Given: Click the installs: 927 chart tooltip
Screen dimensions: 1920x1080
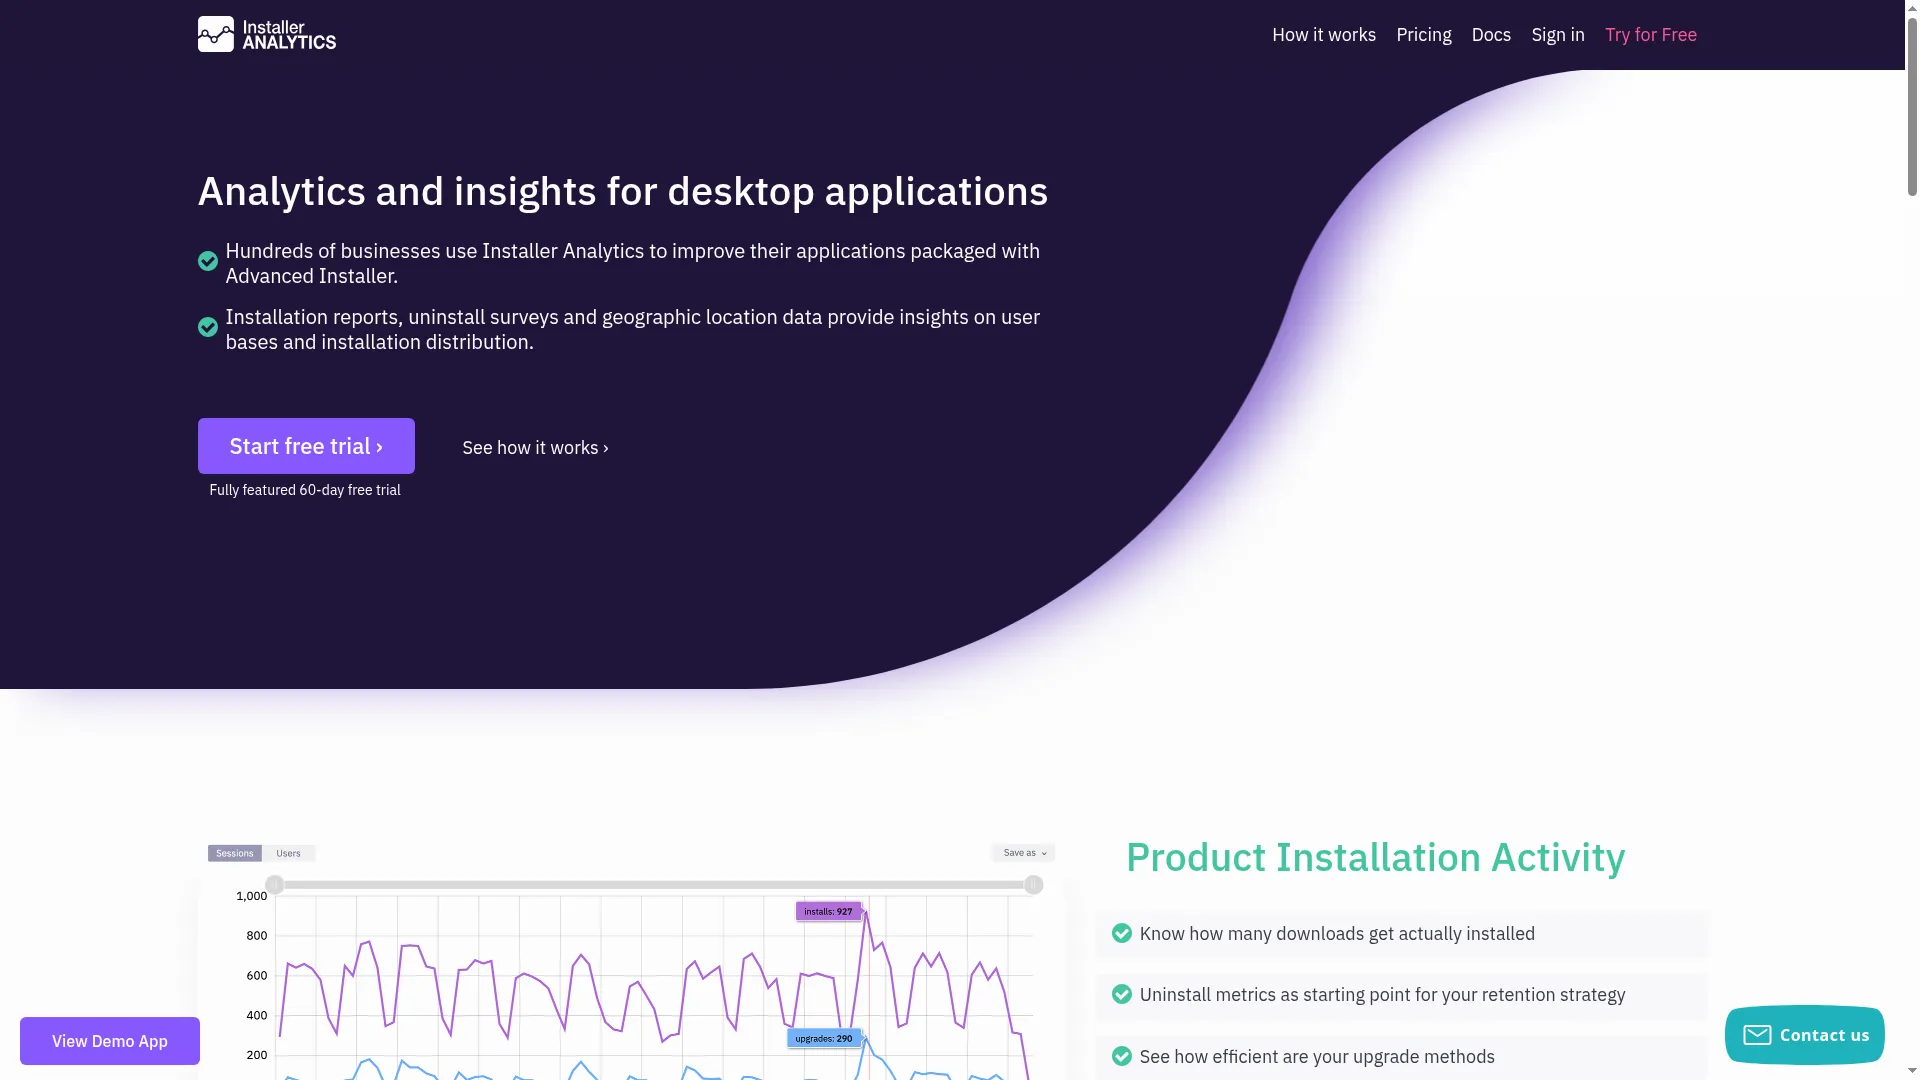Looking at the screenshot, I should (x=828, y=911).
